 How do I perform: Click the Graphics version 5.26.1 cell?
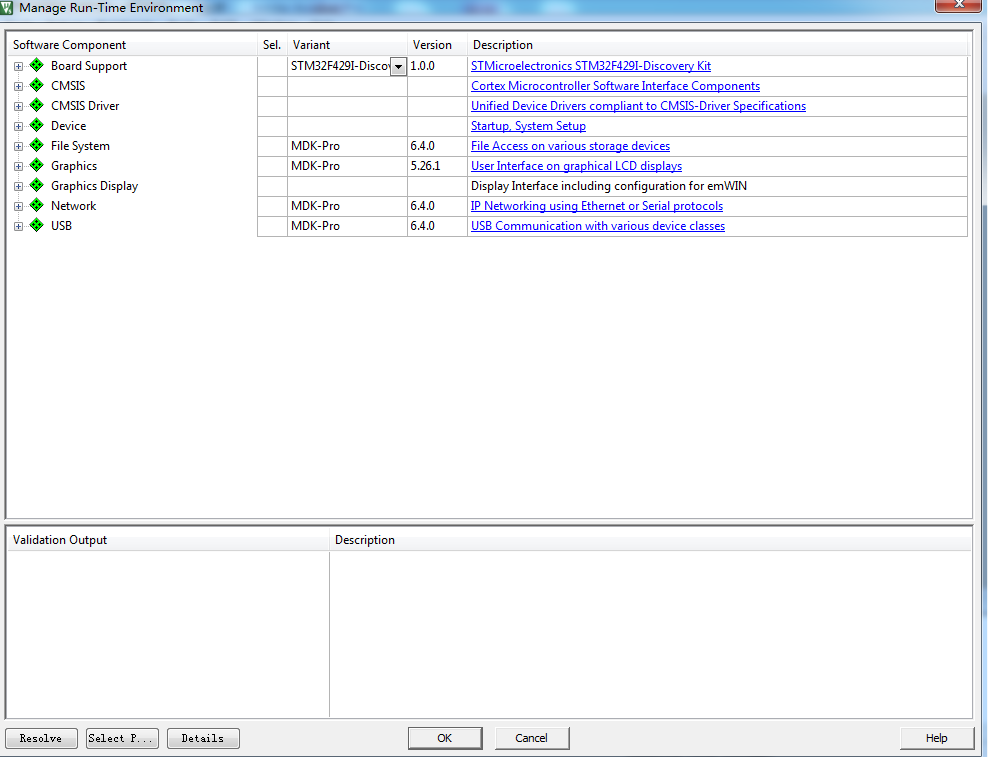[x=437, y=166]
